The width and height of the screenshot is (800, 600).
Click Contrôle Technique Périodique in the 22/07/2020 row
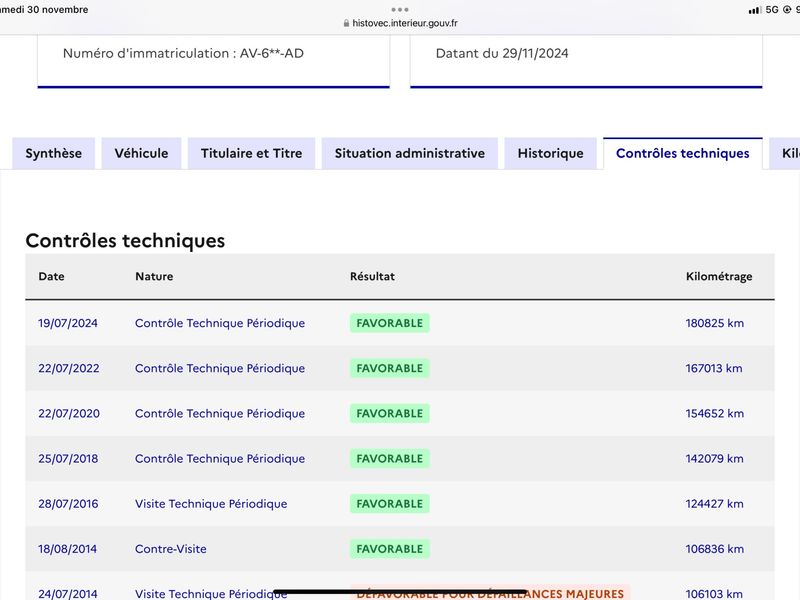[x=220, y=413]
